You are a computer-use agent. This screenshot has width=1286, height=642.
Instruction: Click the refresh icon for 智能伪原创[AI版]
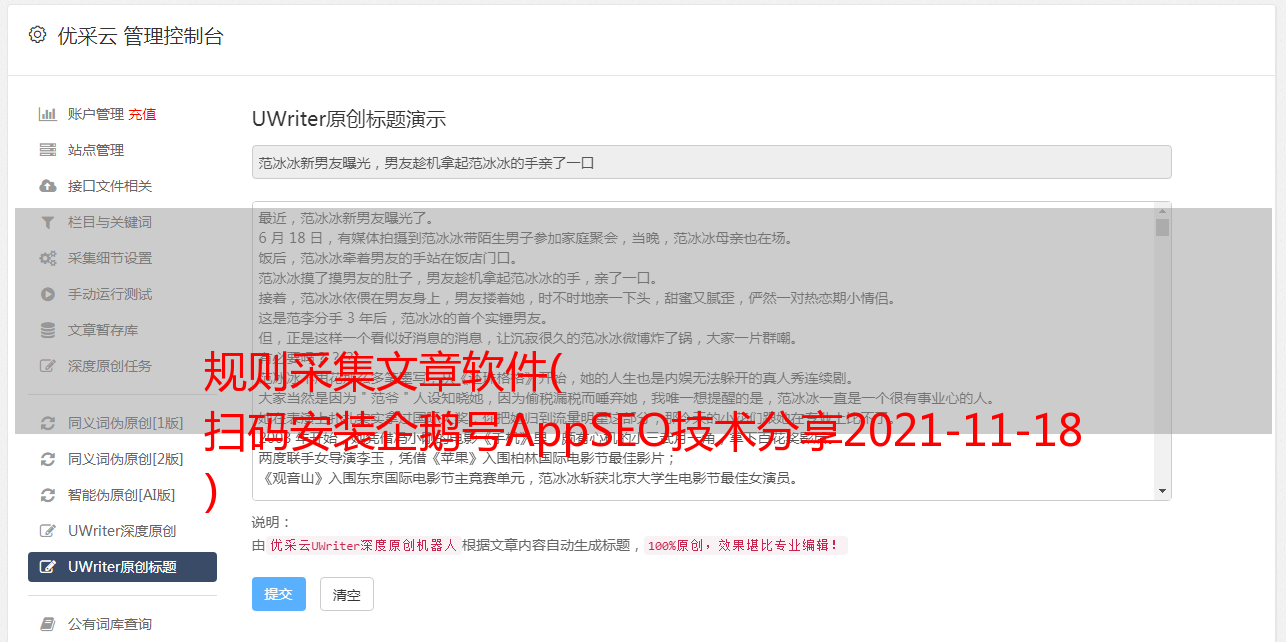pos(47,495)
